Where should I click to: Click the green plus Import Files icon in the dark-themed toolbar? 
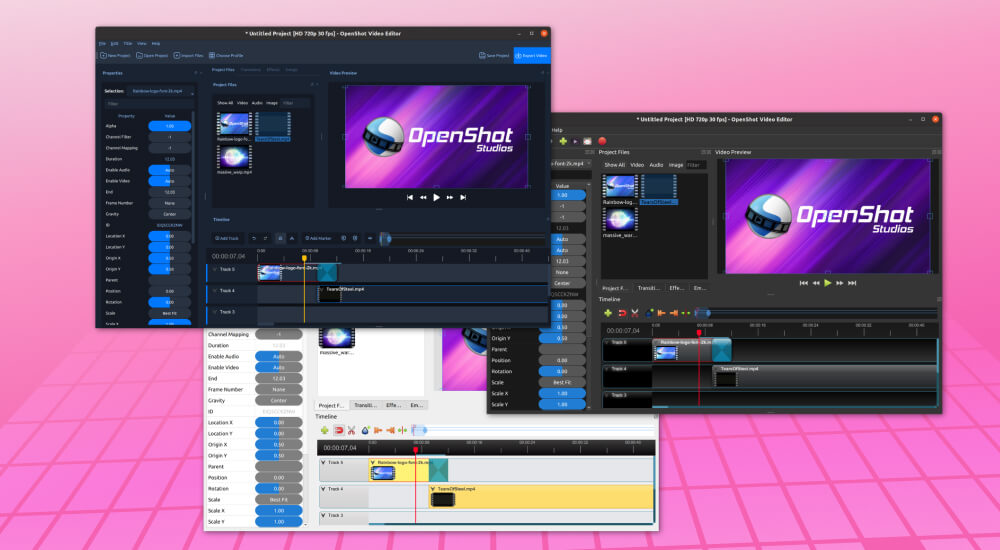coord(563,141)
